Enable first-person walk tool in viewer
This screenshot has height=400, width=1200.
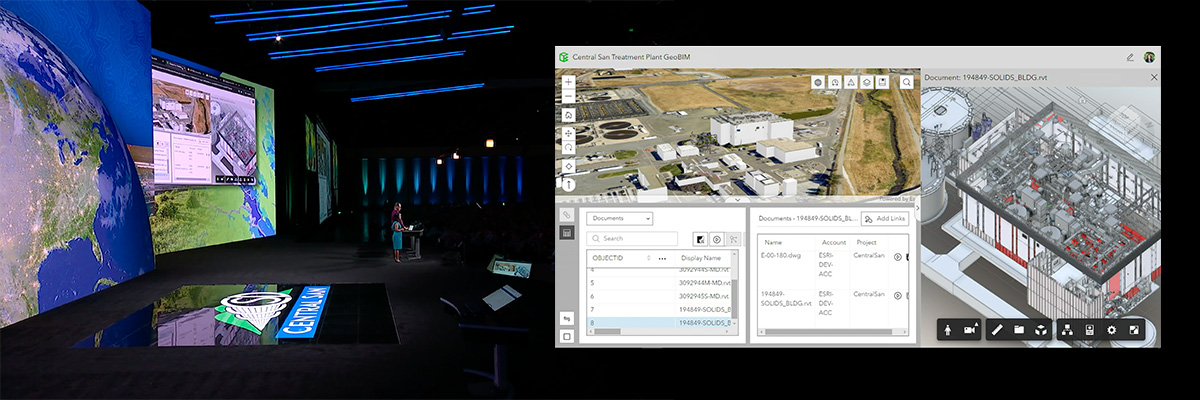coord(948,330)
